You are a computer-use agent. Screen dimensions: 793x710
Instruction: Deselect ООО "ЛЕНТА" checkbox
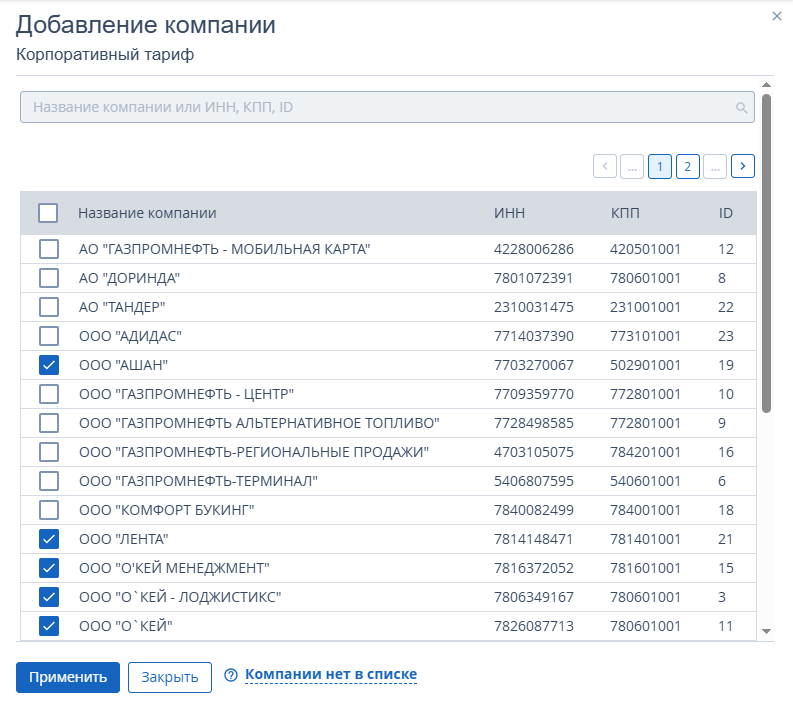coord(48,540)
